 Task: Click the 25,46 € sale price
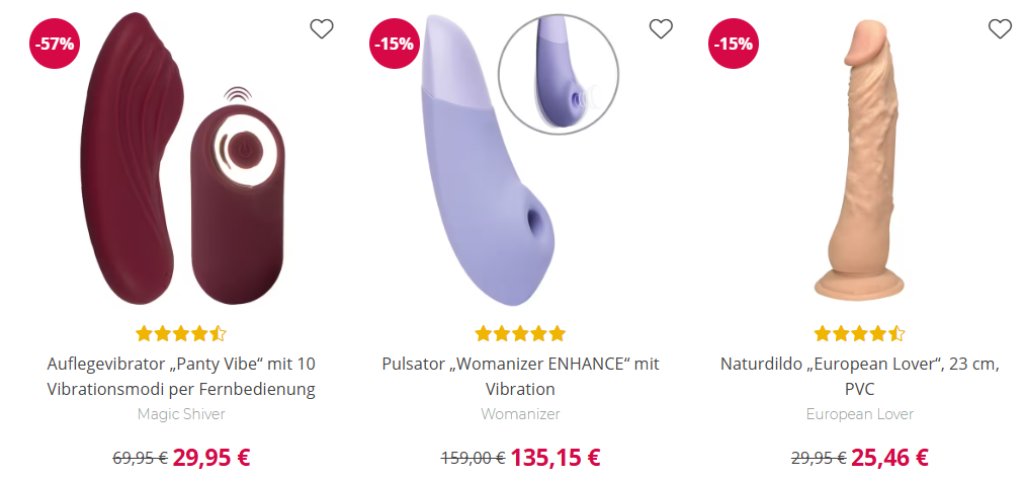tap(889, 458)
